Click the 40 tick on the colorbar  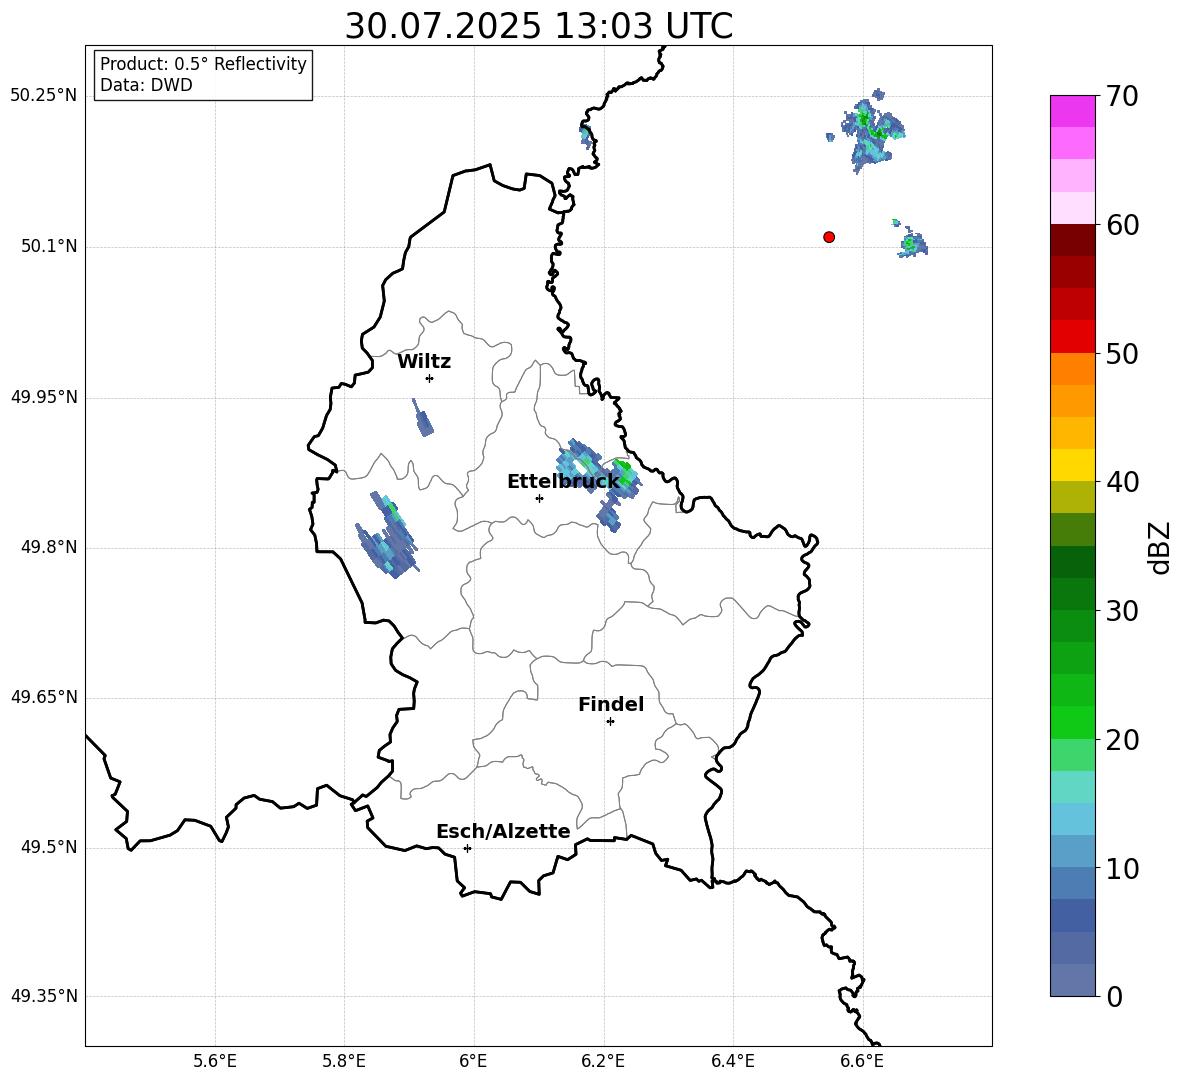(1122, 482)
